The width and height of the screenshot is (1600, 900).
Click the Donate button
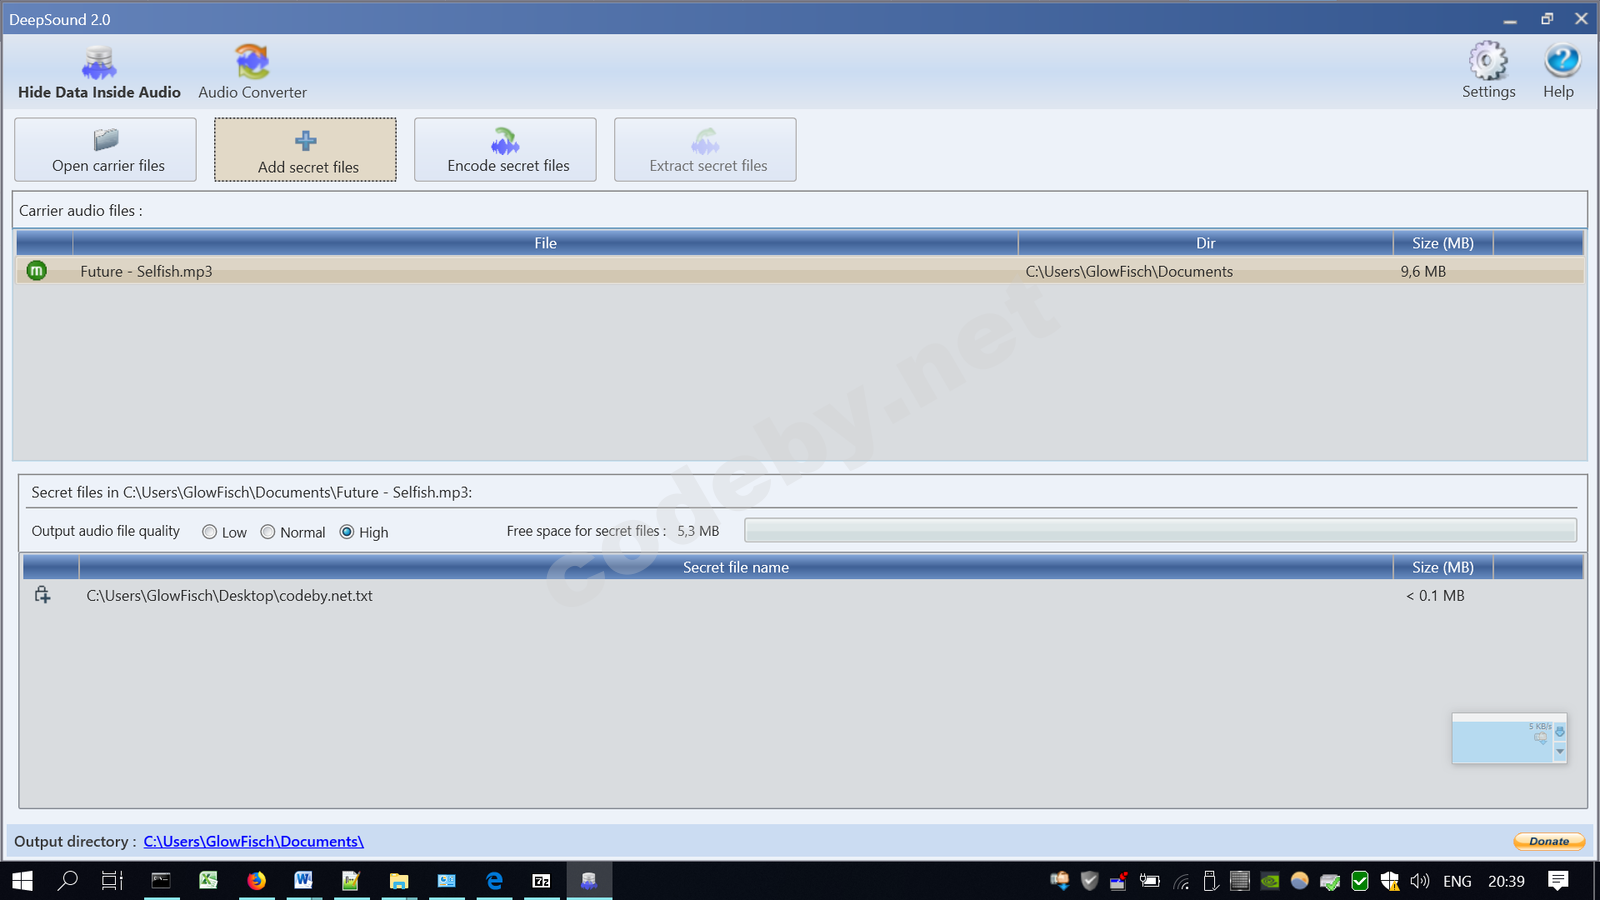1548,842
